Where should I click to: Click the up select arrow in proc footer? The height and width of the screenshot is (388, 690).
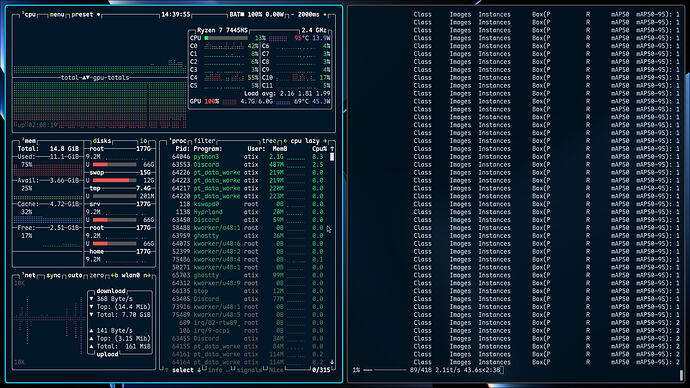click(x=167, y=370)
